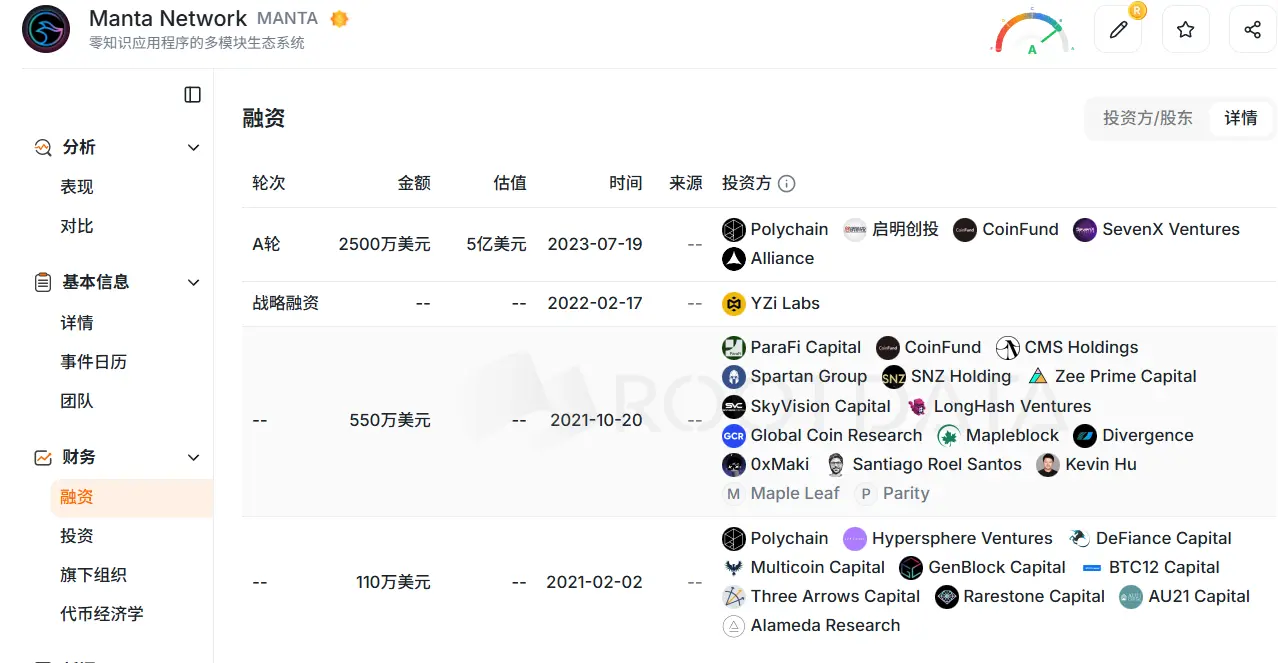Click the share icon button
This screenshot has width=1278, height=663.
point(1252,29)
